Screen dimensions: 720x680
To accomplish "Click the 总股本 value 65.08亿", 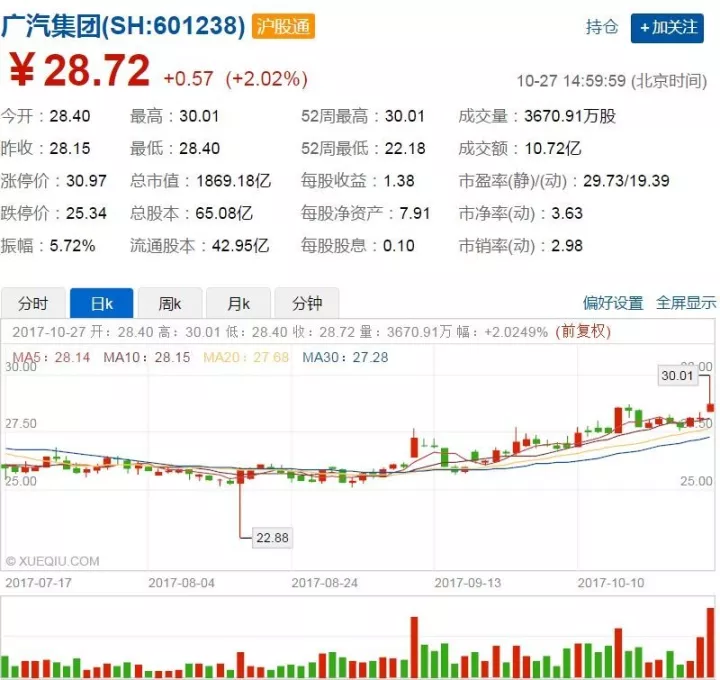I will tap(224, 213).
